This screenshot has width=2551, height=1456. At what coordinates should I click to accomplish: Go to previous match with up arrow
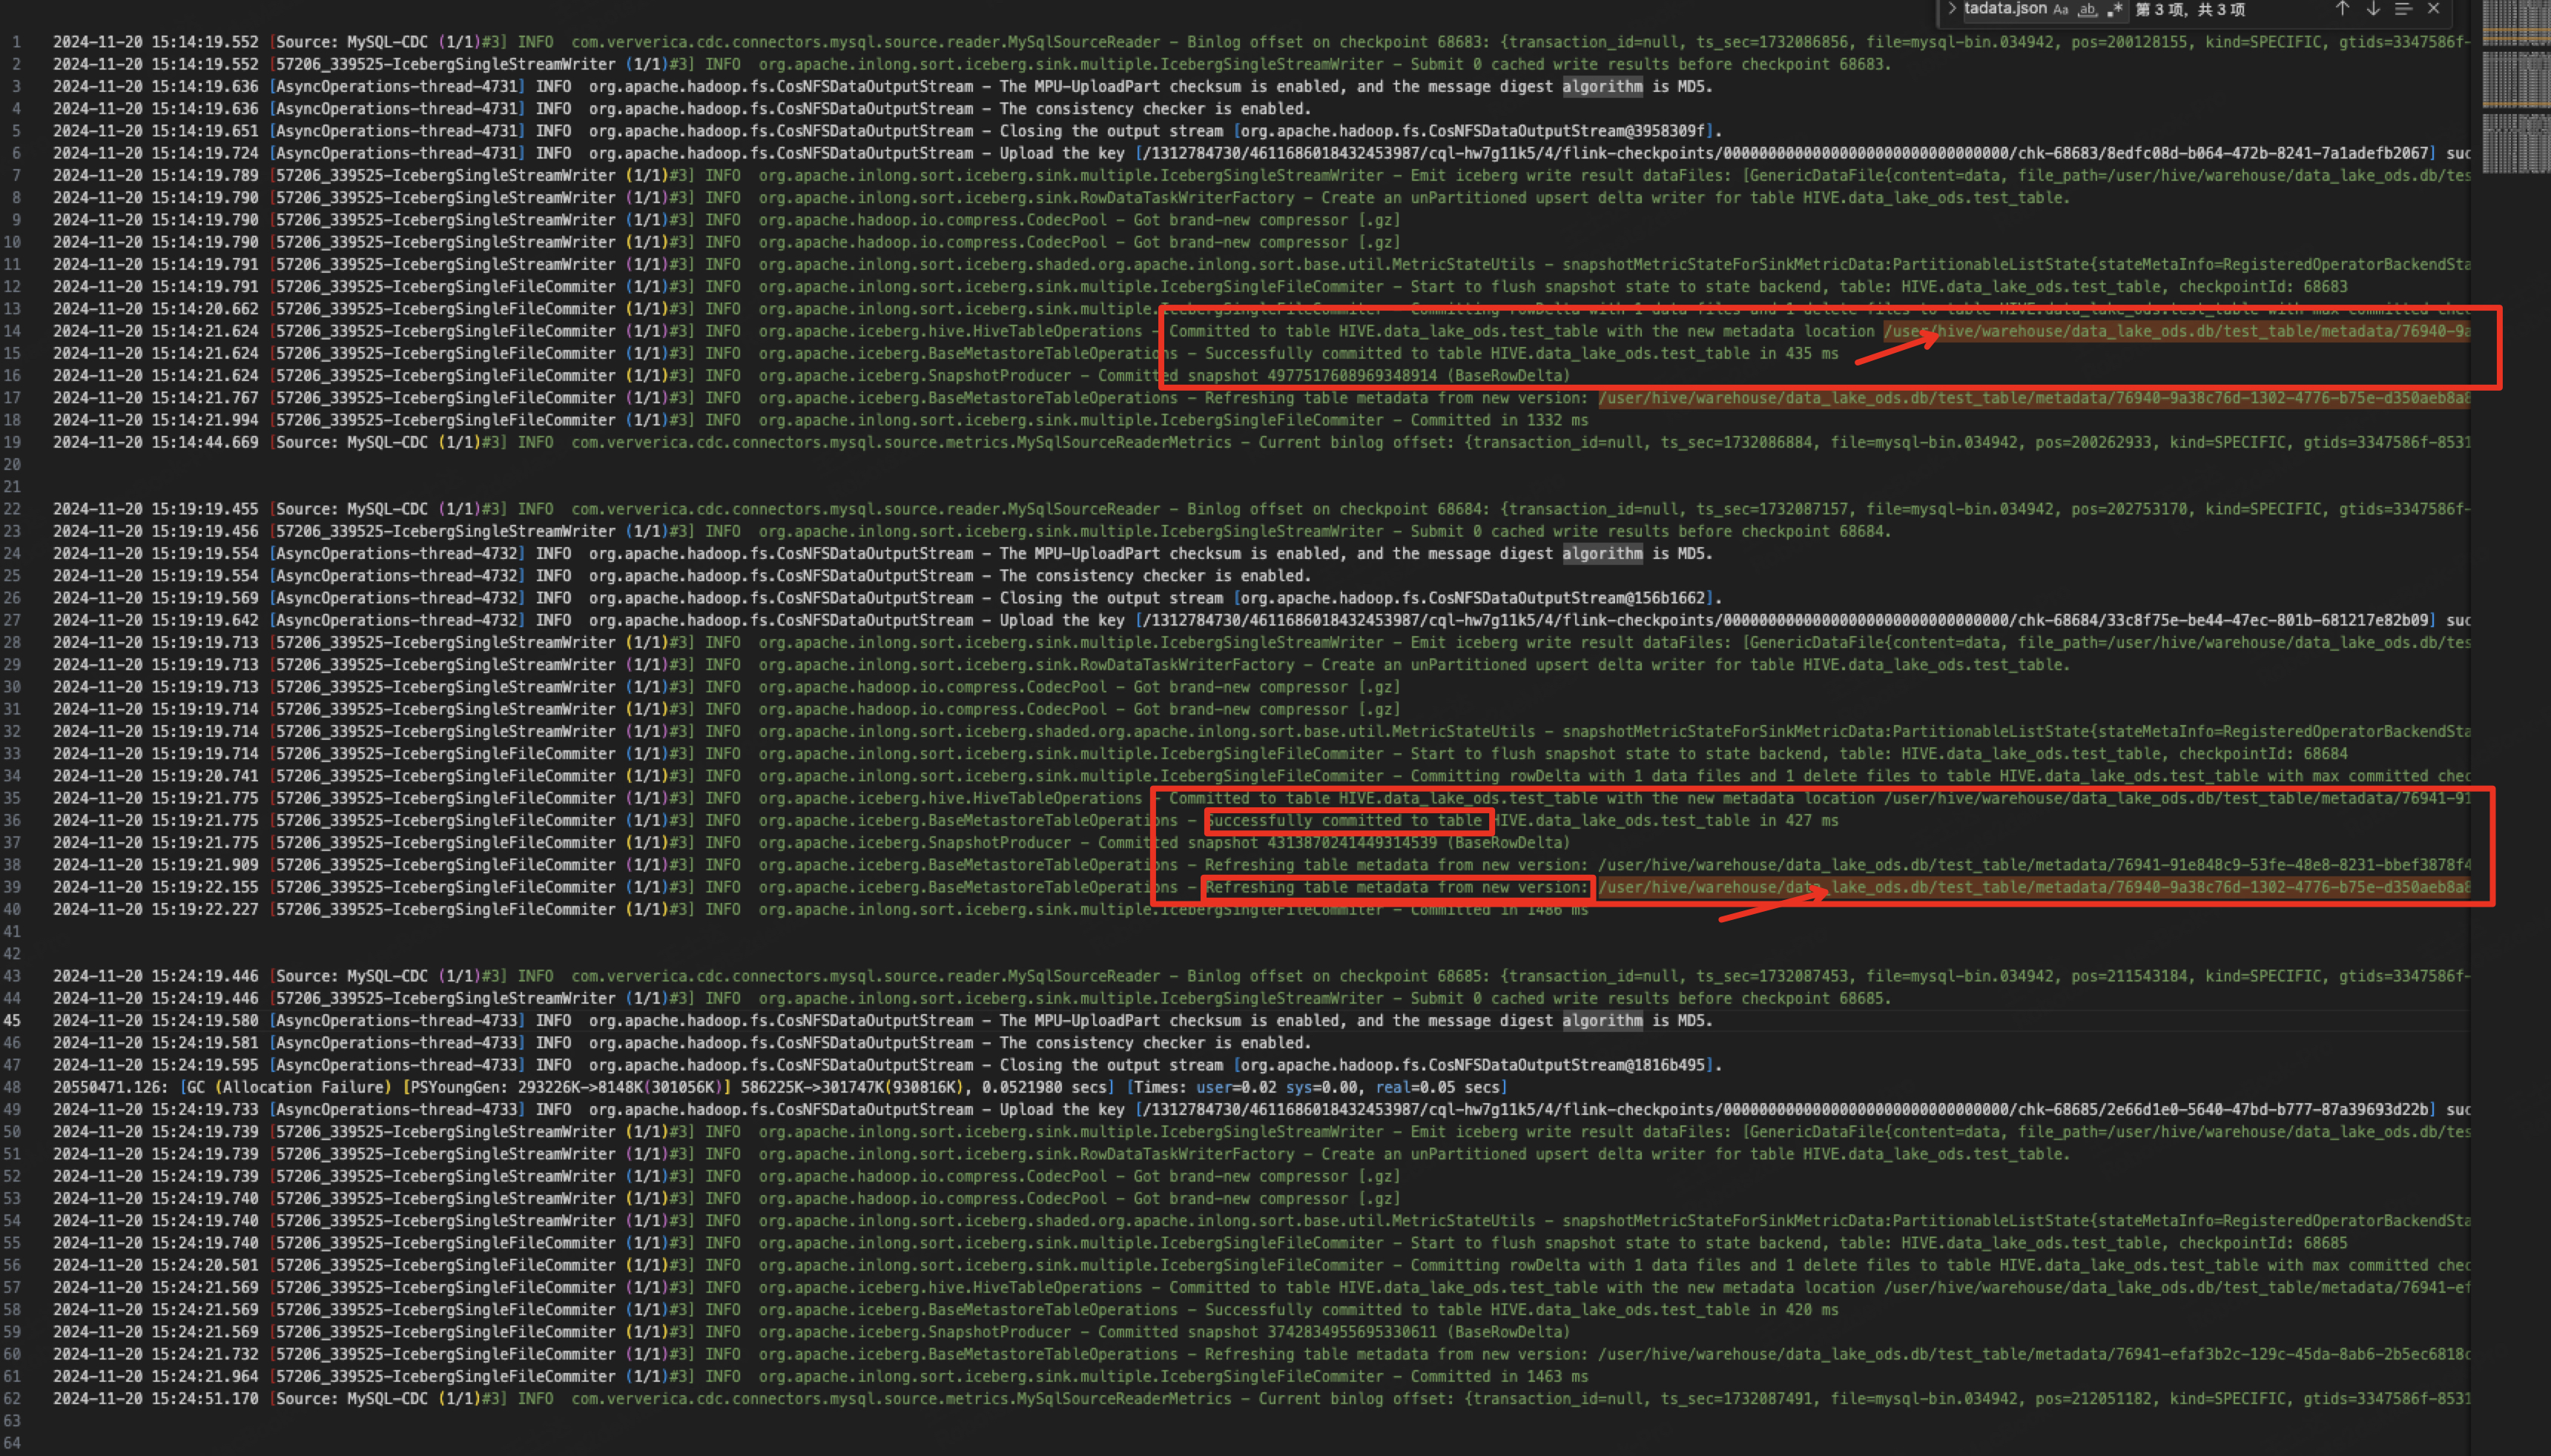2342,9
